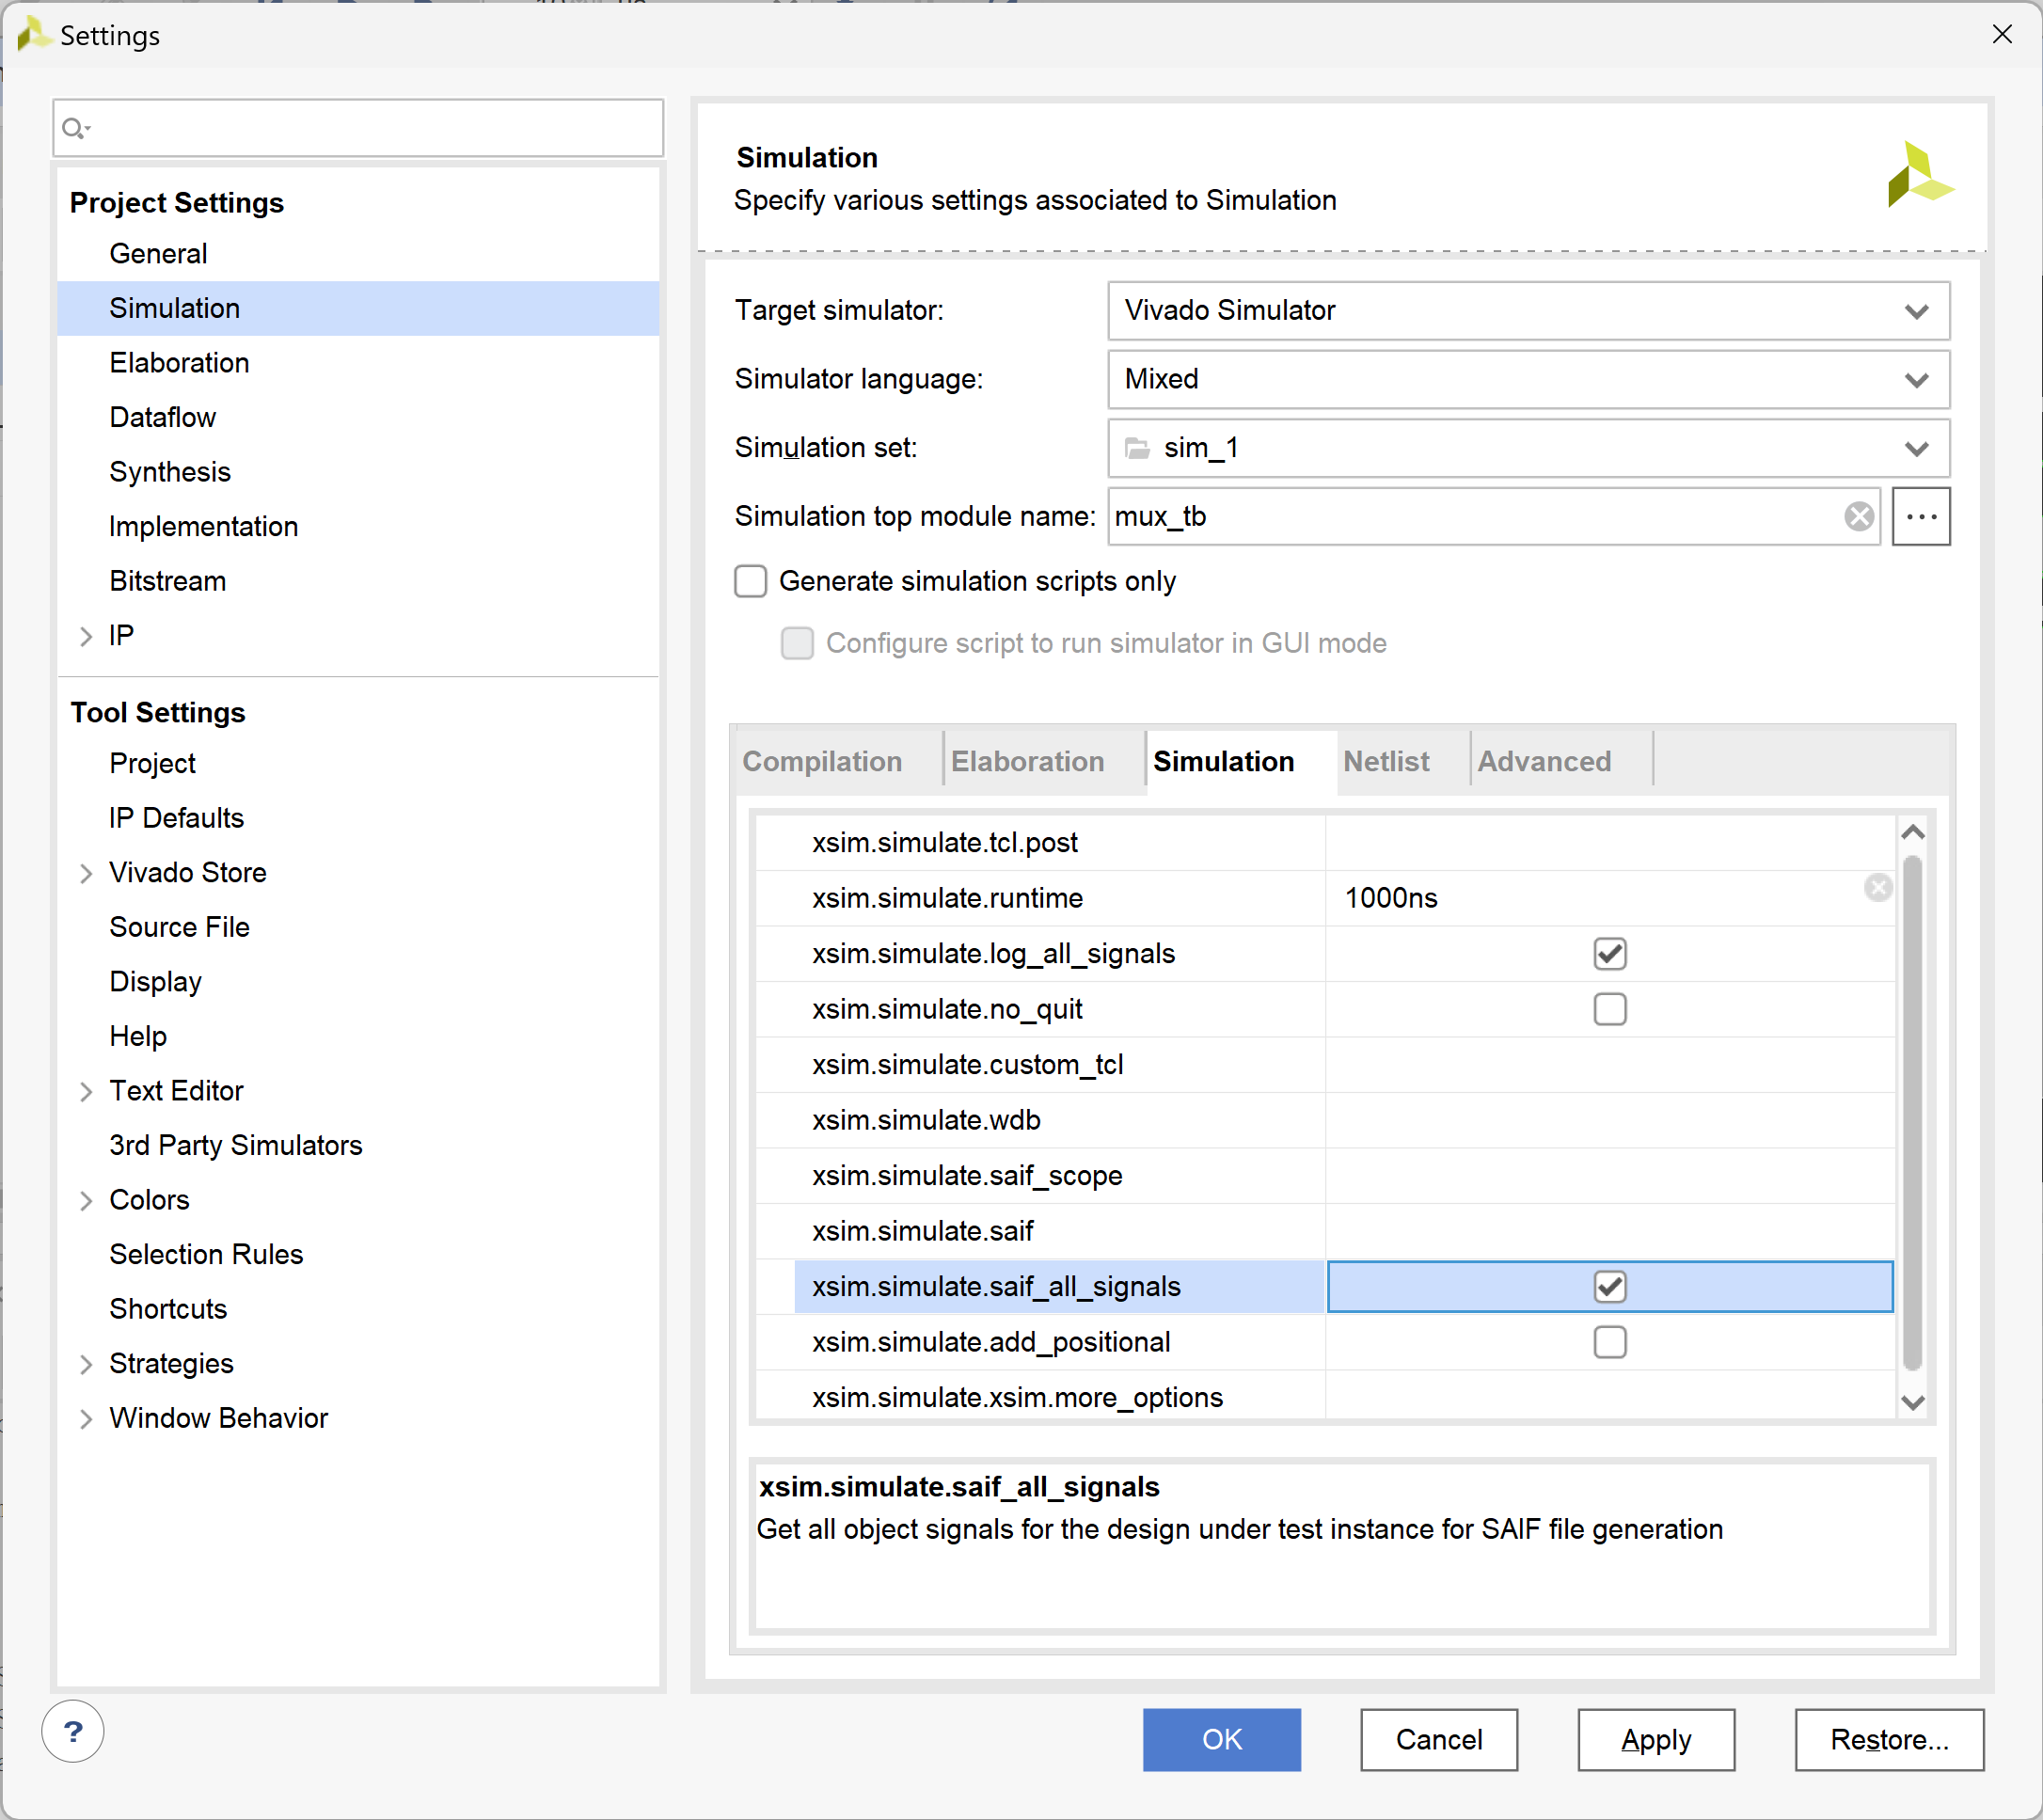The width and height of the screenshot is (2043, 1820).
Task: Uncheck xsim.simulate.log_all_signals
Action: [1610, 954]
